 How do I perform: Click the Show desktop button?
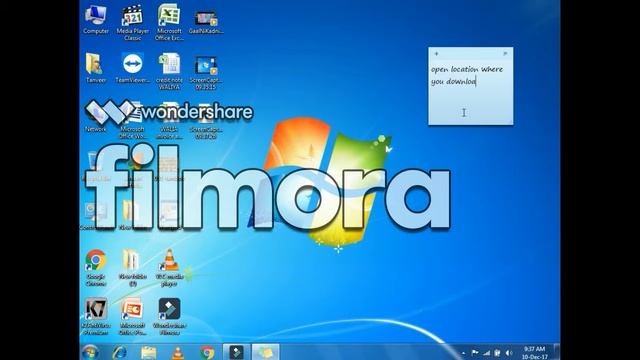click(x=557, y=352)
